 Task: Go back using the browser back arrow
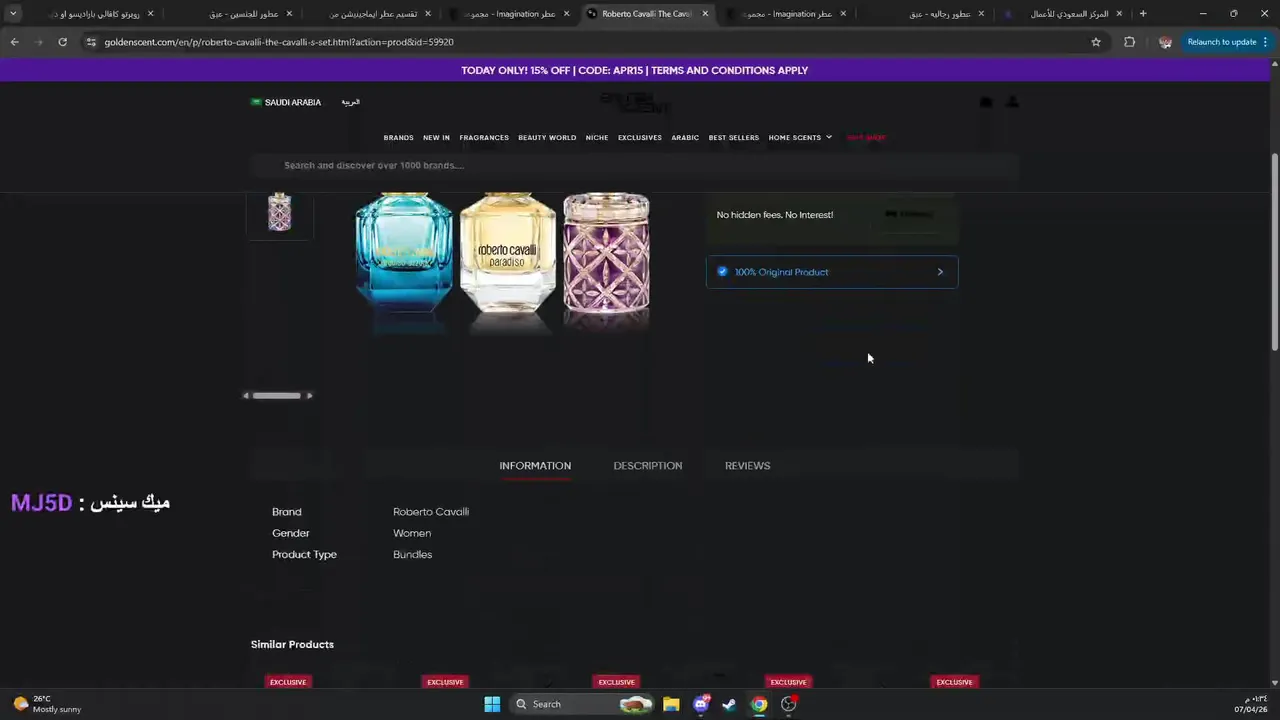point(14,42)
